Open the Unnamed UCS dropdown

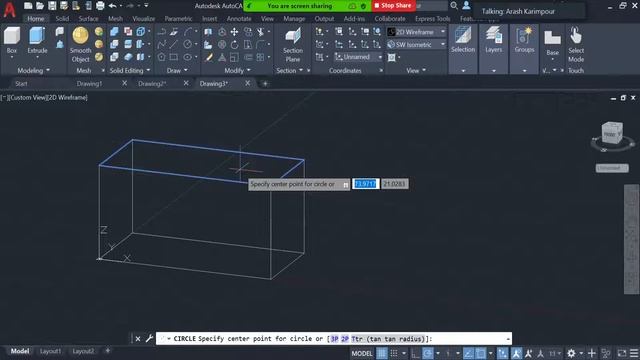point(358,57)
